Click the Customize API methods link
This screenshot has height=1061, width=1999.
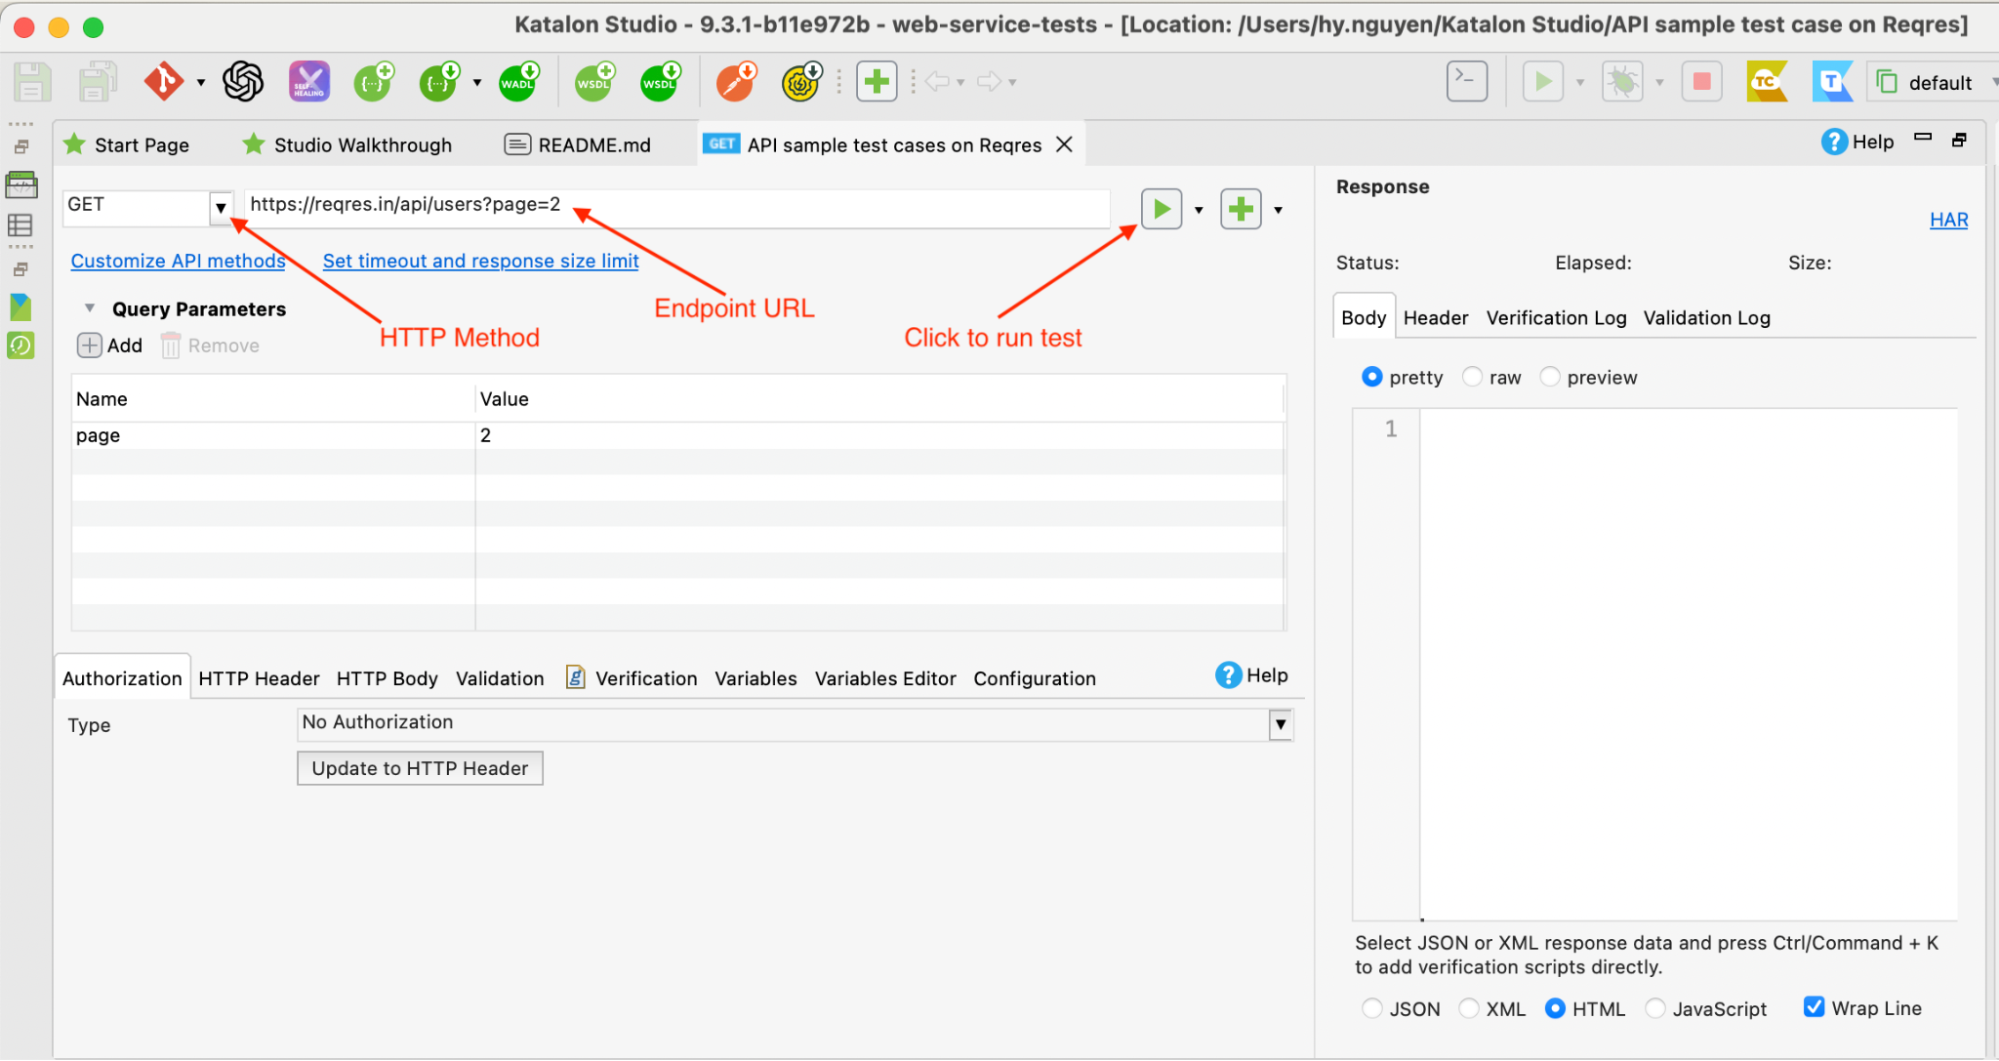178,261
